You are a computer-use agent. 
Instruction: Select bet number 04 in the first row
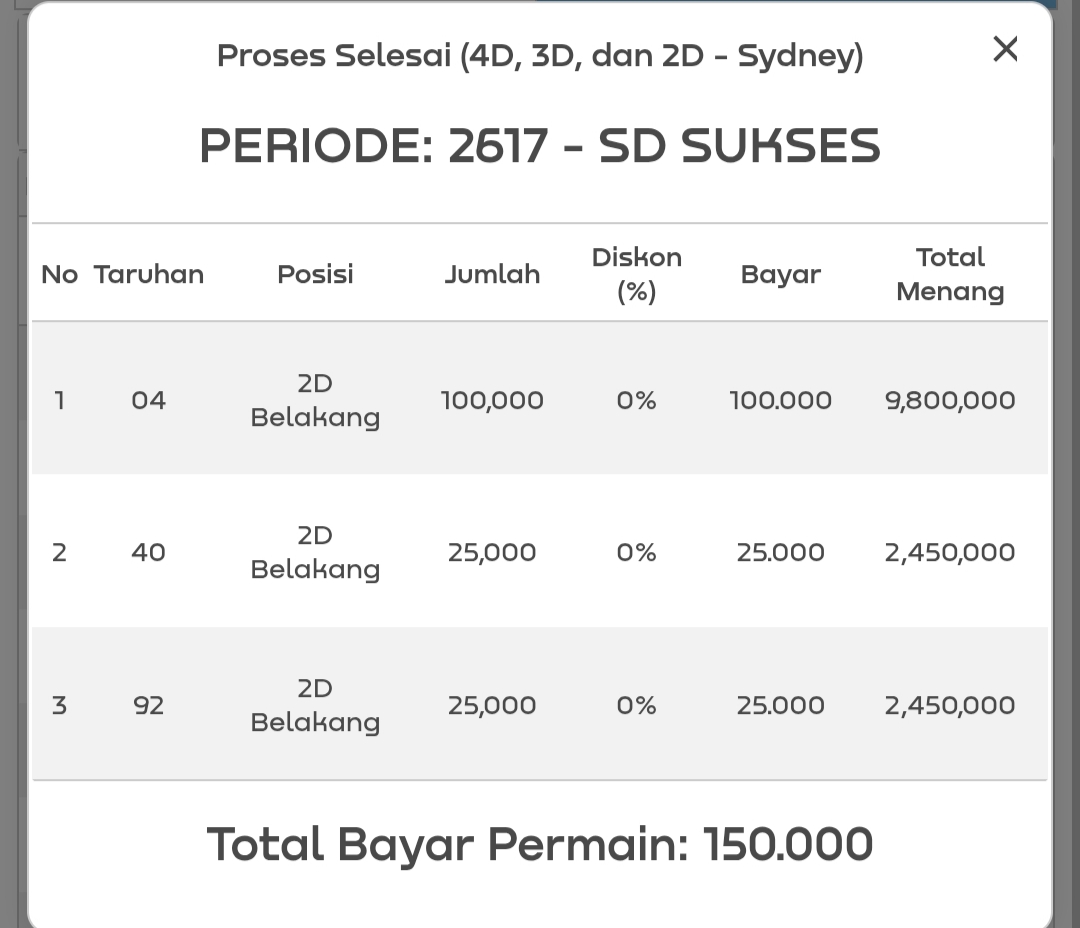point(148,400)
